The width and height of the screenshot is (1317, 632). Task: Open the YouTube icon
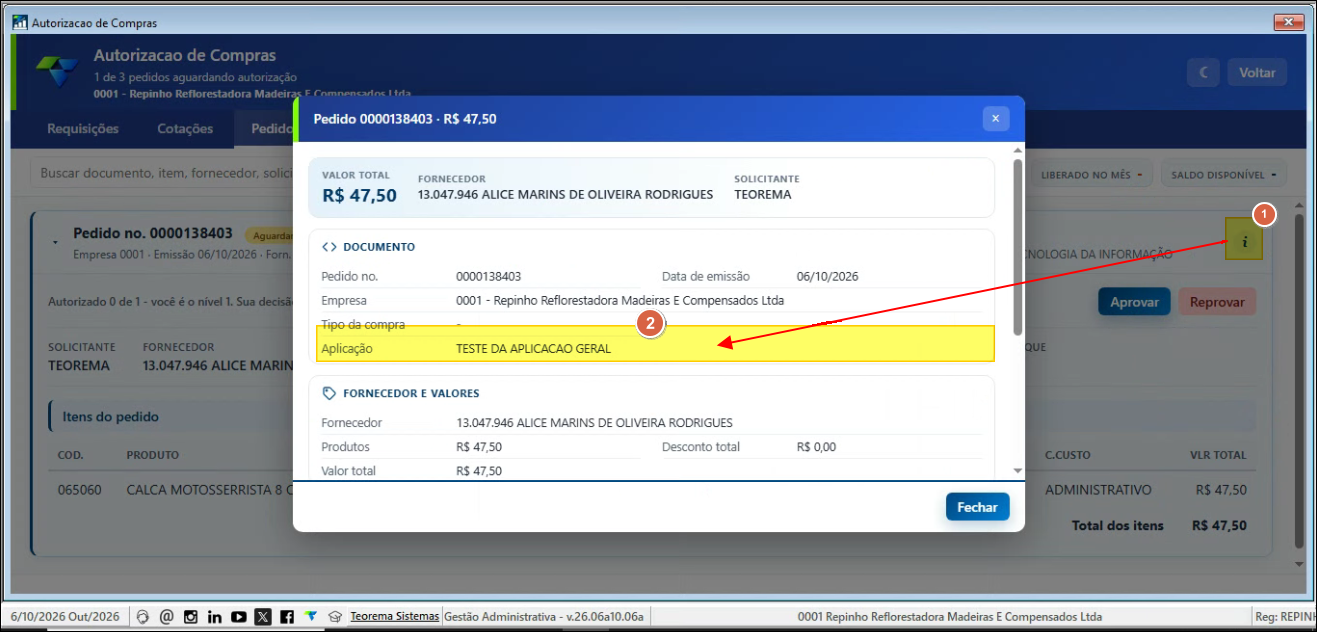(x=239, y=617)
